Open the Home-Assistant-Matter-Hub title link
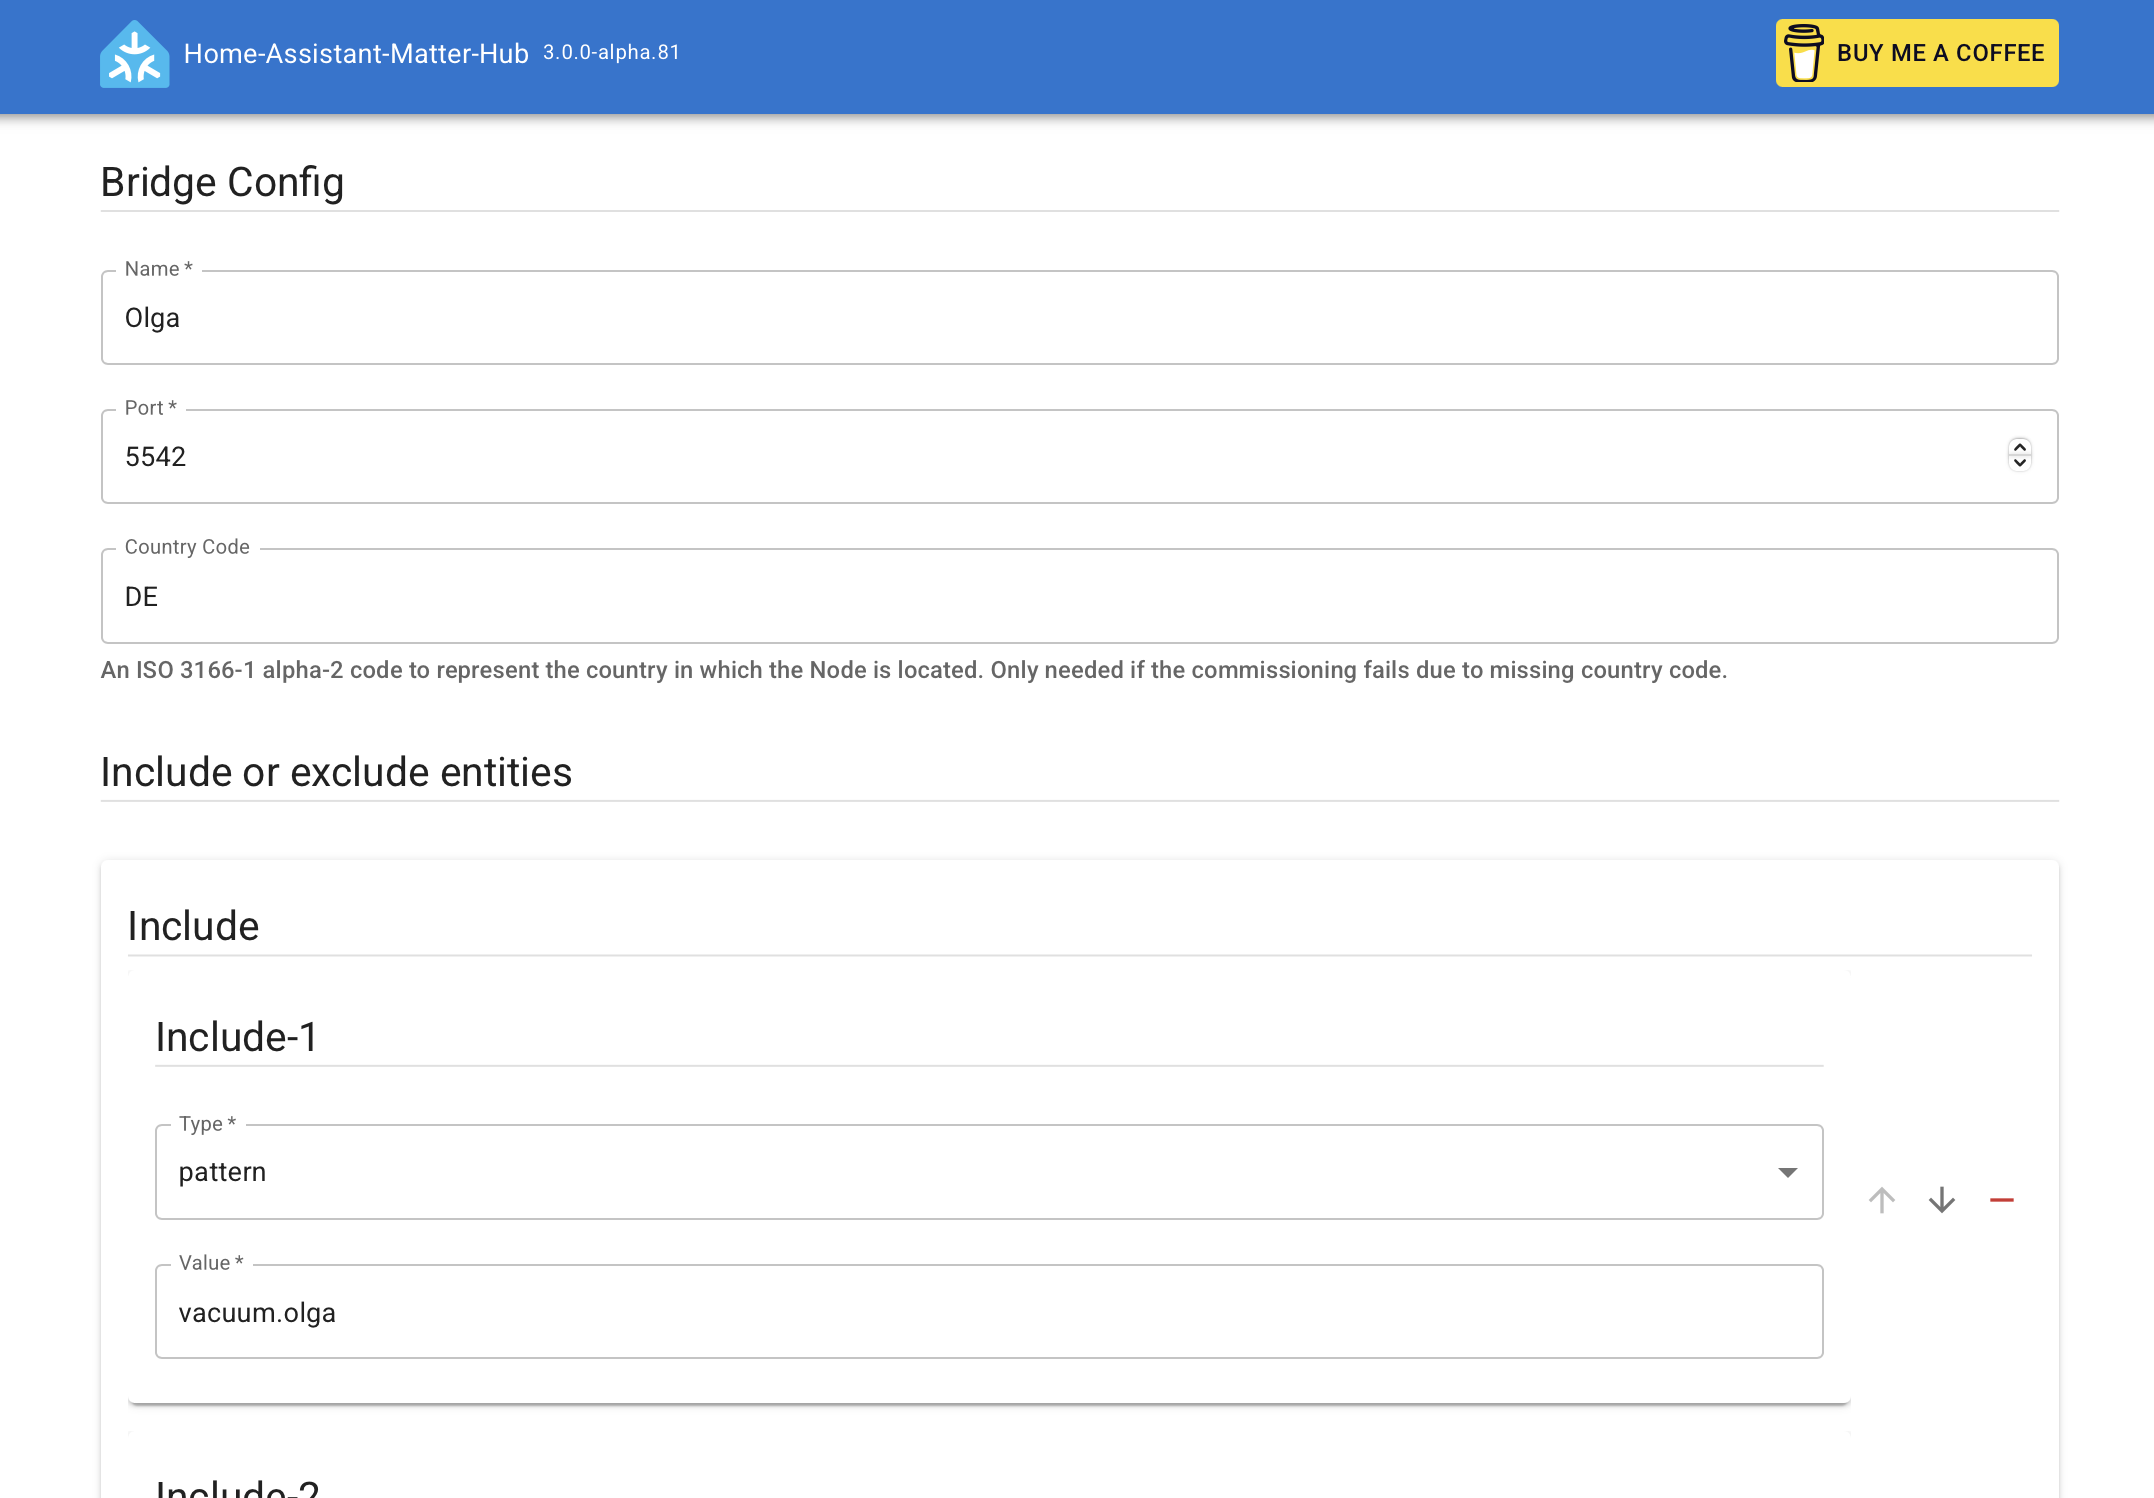 tap(356, 54)
